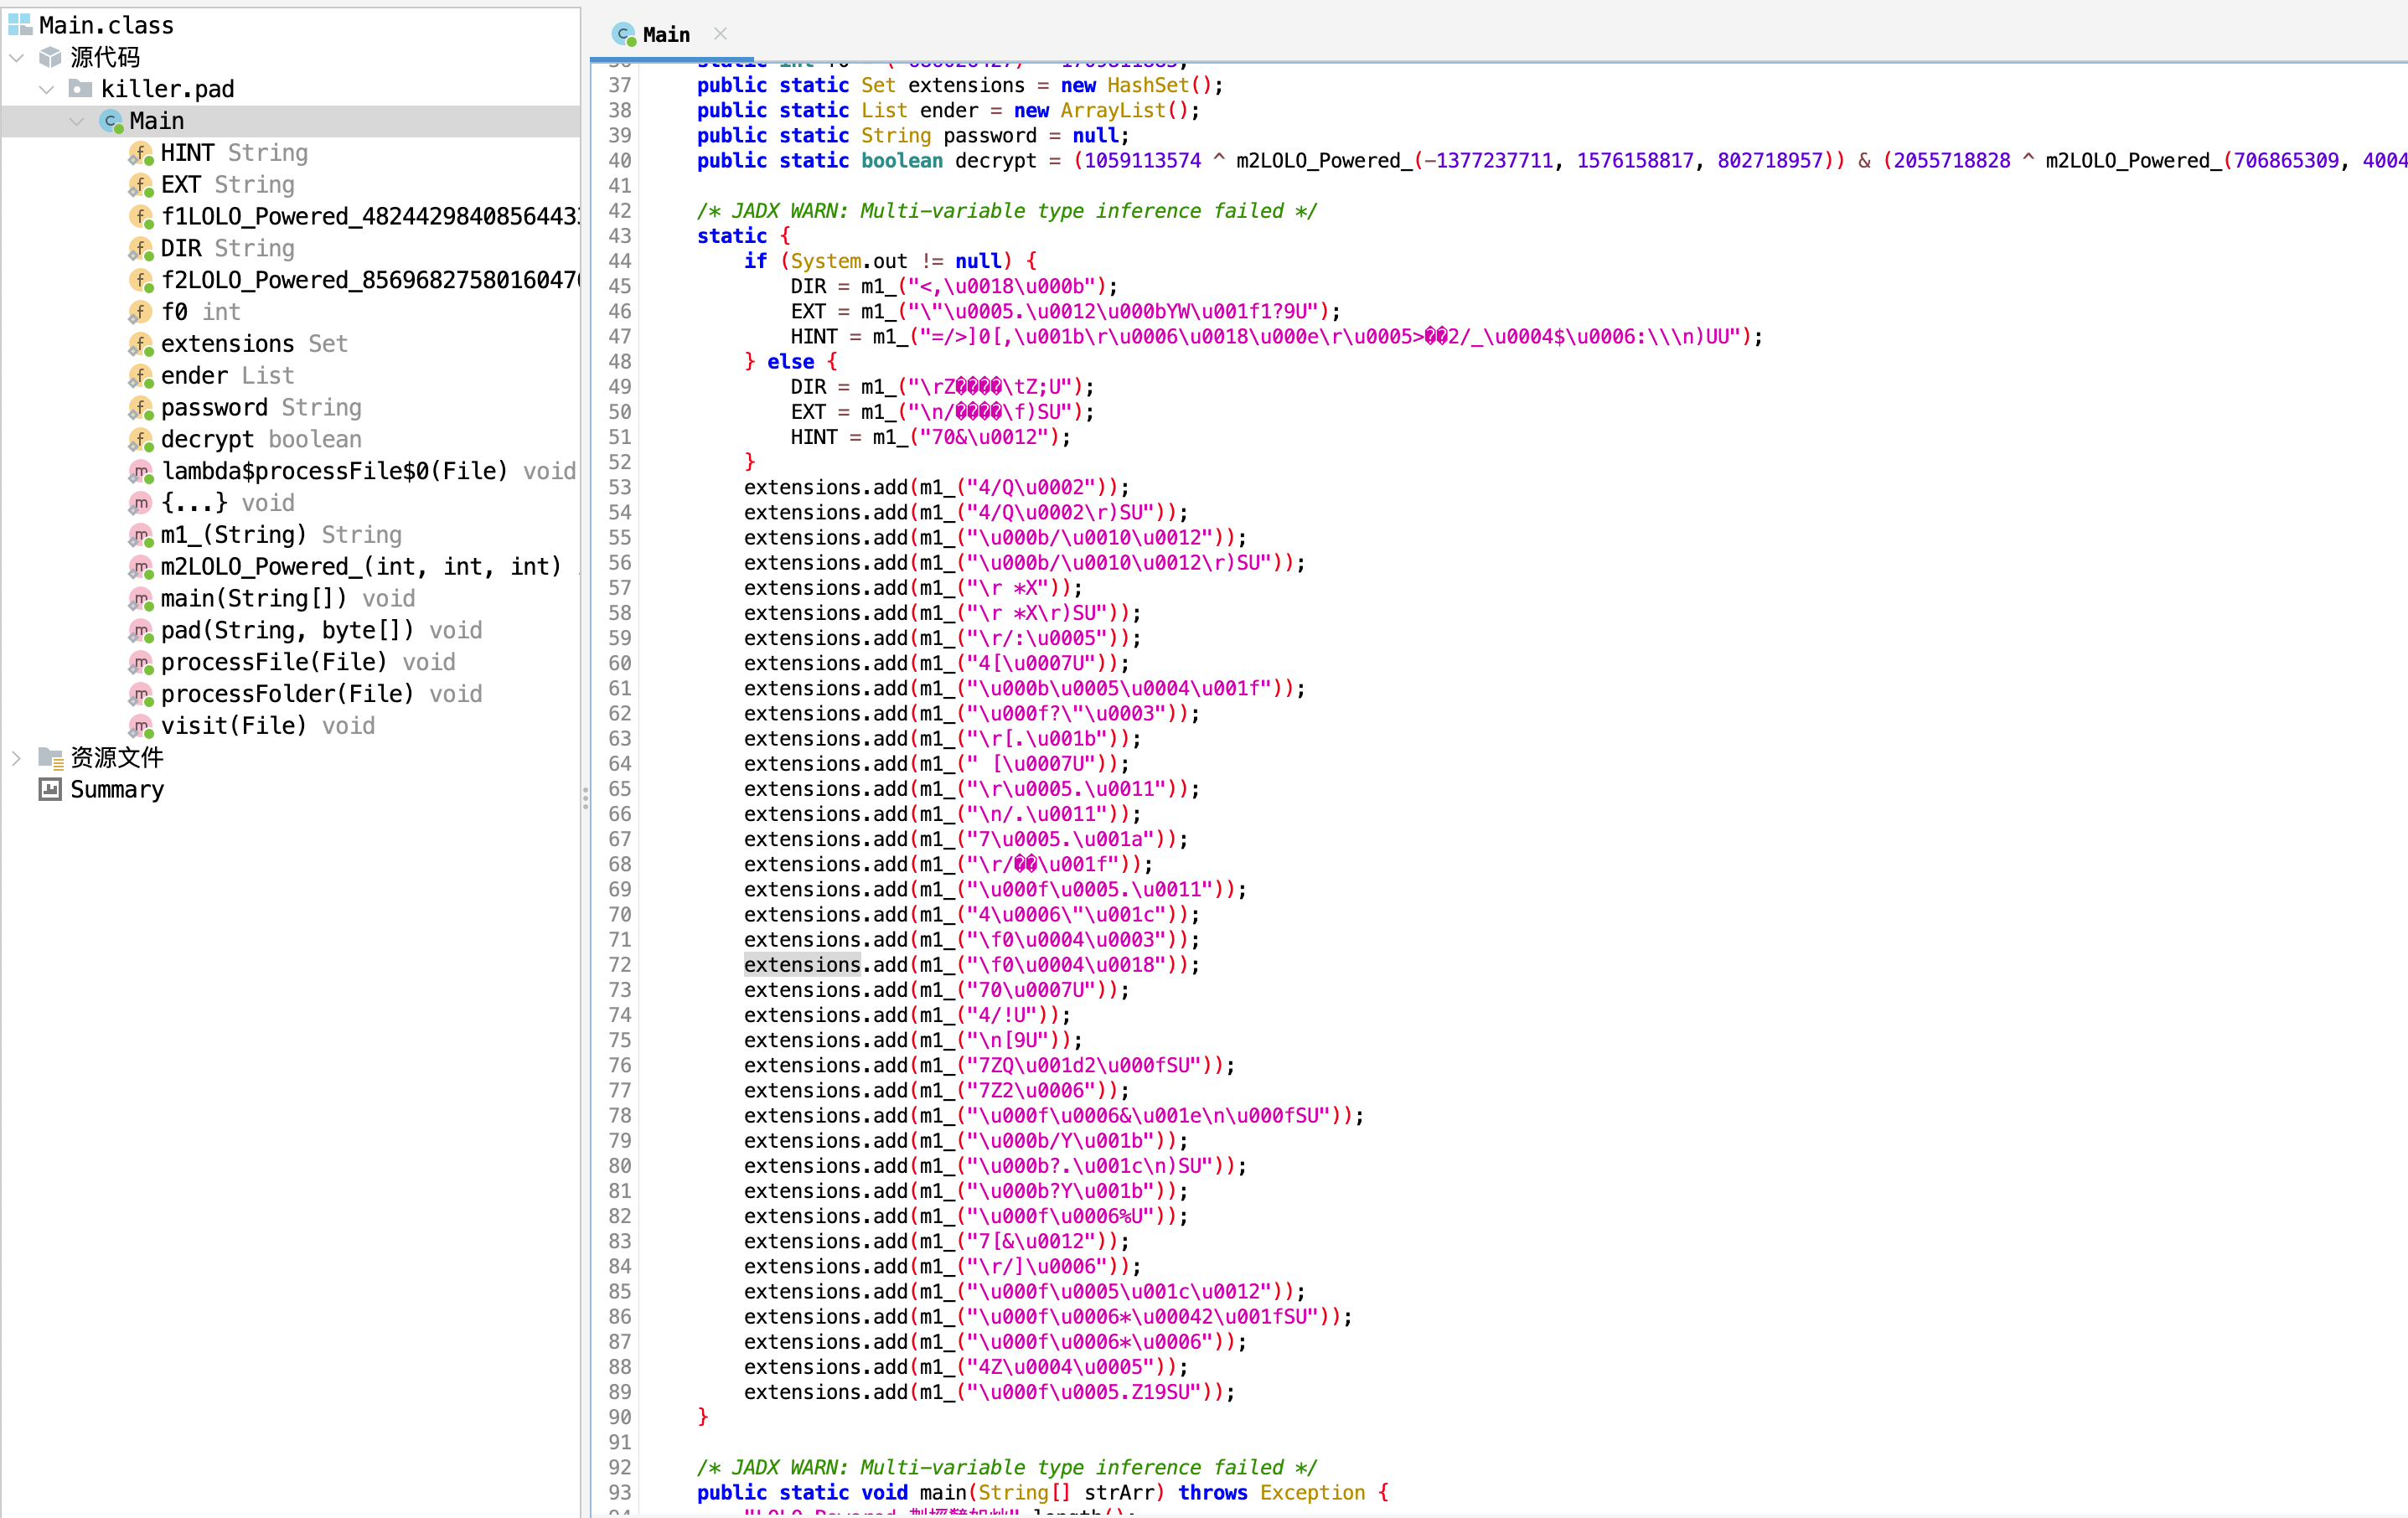Viewport: 2408px width, 1518px height.
Task: Select Main.class root in tree
Action: (106, 25)
